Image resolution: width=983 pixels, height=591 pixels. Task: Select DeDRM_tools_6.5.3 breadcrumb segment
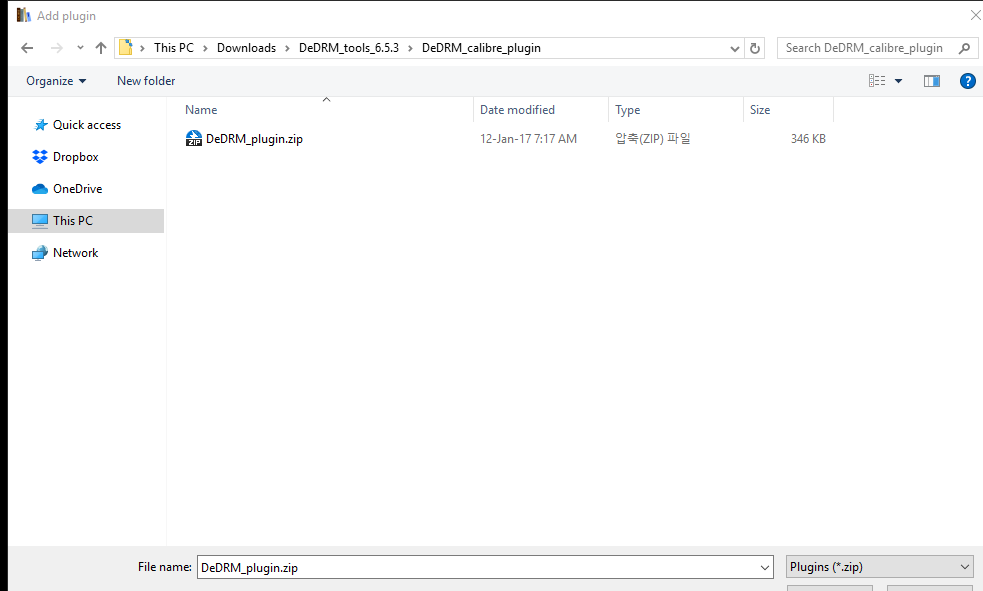coord(349,48)
